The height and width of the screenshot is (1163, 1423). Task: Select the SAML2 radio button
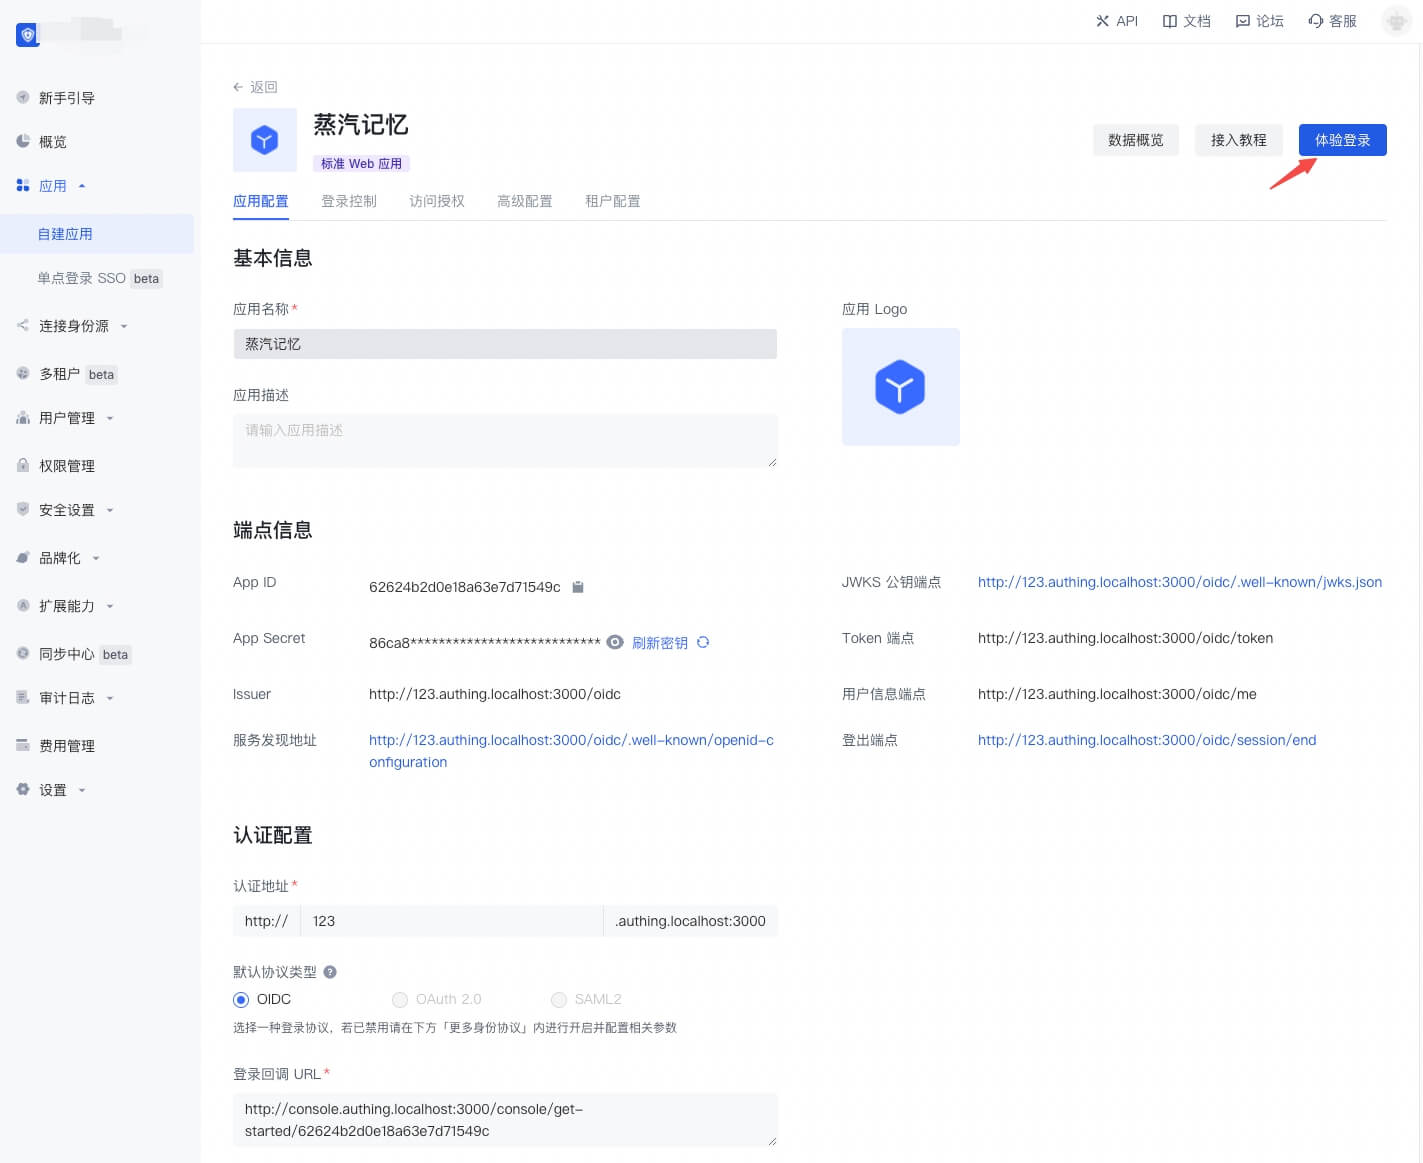[559, 1000]
